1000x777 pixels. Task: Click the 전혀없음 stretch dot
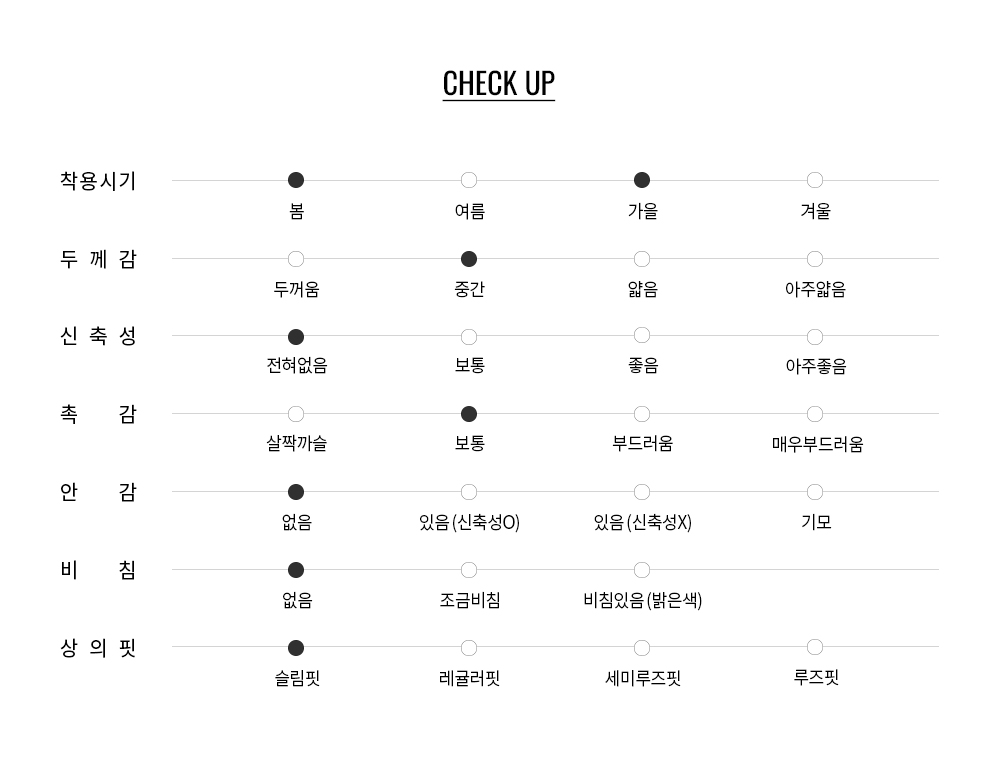tap(296, 337)
